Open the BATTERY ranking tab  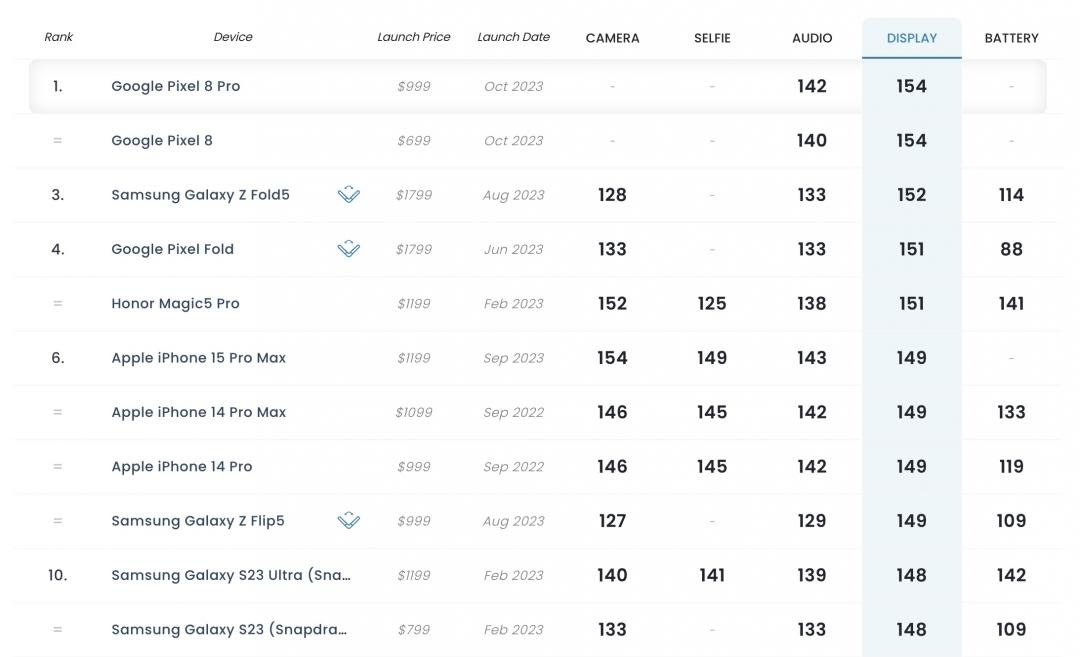pos(1011,38)
